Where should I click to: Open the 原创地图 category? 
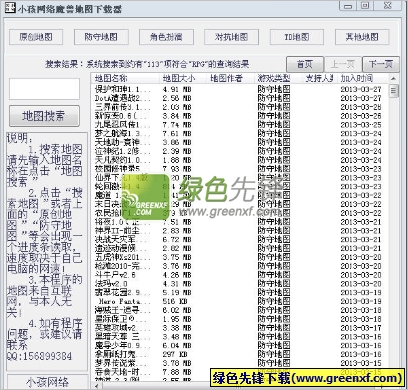[36, 37]
